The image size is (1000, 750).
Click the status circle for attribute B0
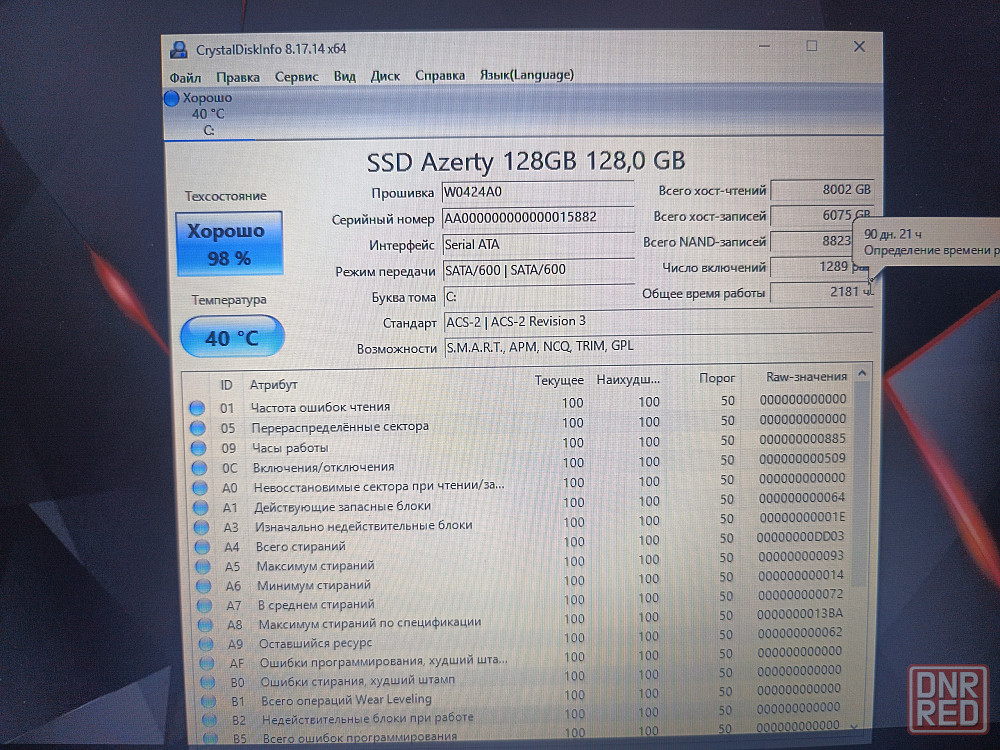pos(207,682)
